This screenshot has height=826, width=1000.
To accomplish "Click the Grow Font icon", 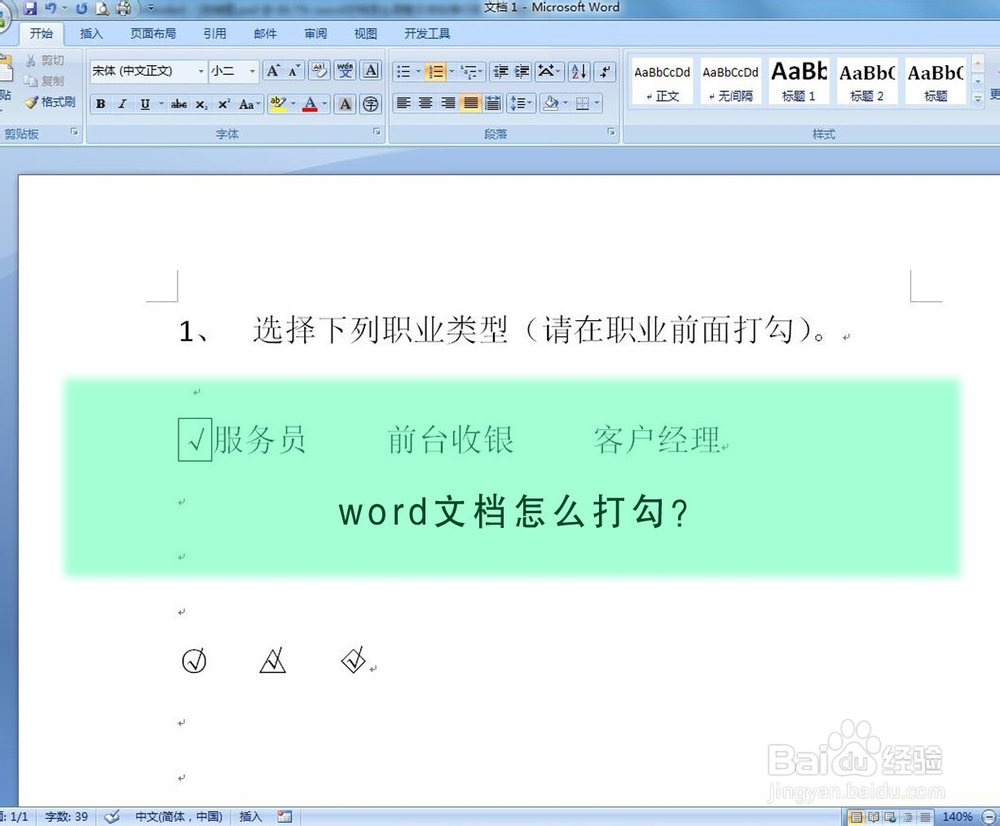I will click(272, 71).
